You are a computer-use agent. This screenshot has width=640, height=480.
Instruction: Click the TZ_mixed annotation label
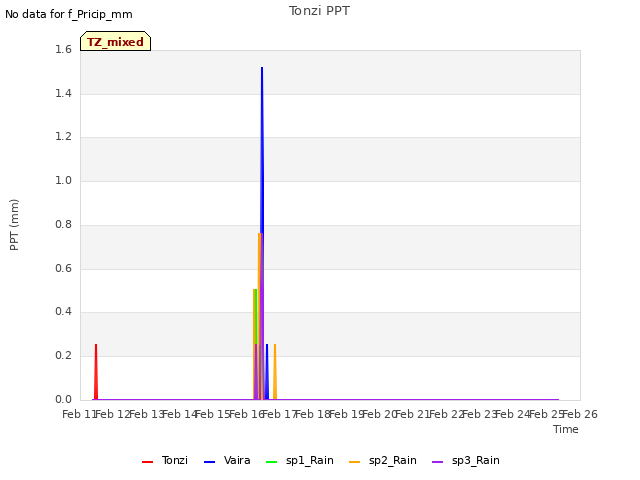(116, 41)
